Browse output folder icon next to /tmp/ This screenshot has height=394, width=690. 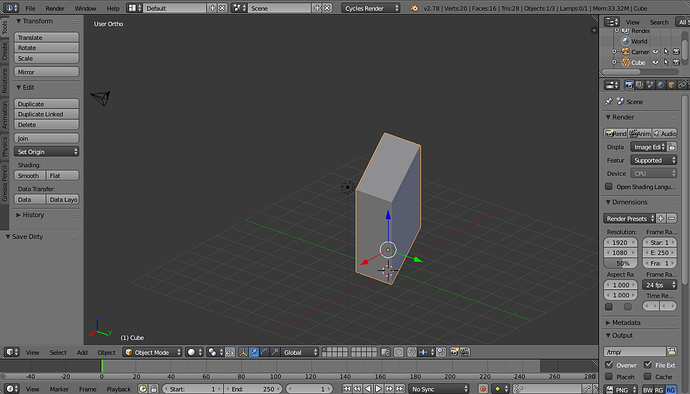point(671,351)
